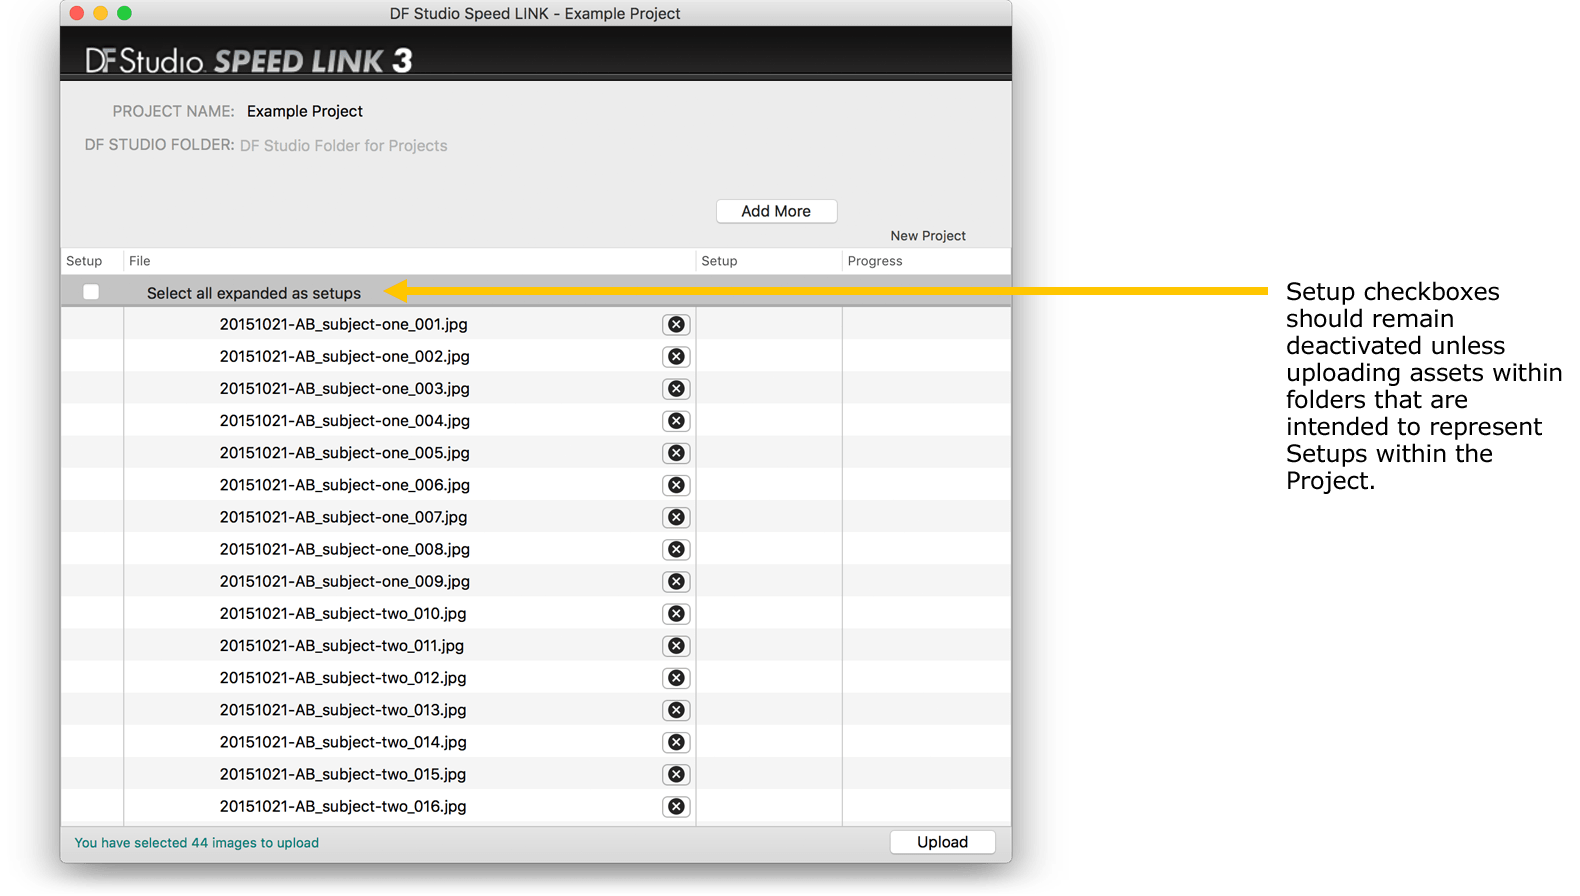Remove file 20151021-AB_subject-one_005.jpg
This screenshot has width=1580, height=896.
[x=676, y=453]
